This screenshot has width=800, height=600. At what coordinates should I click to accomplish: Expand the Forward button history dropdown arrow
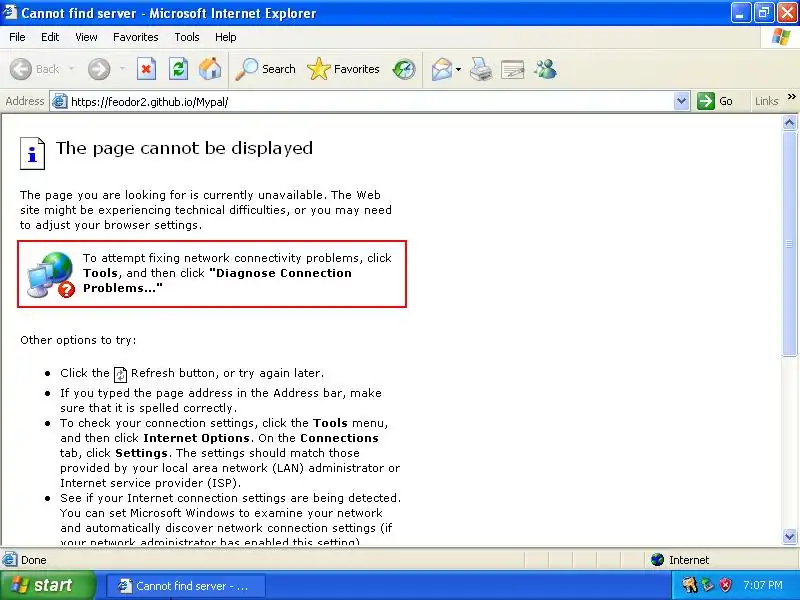pos(122,69)
